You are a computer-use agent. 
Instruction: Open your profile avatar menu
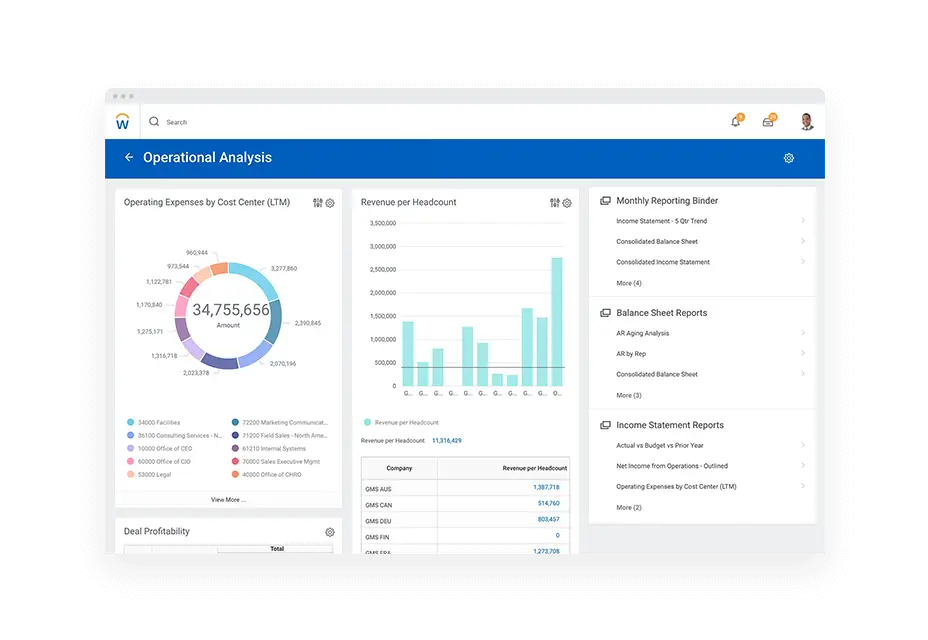806,121
